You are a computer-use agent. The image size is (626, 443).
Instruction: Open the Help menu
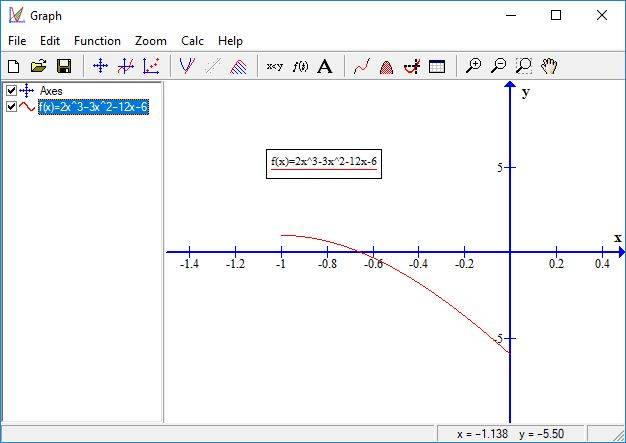[x=230, y=41]
